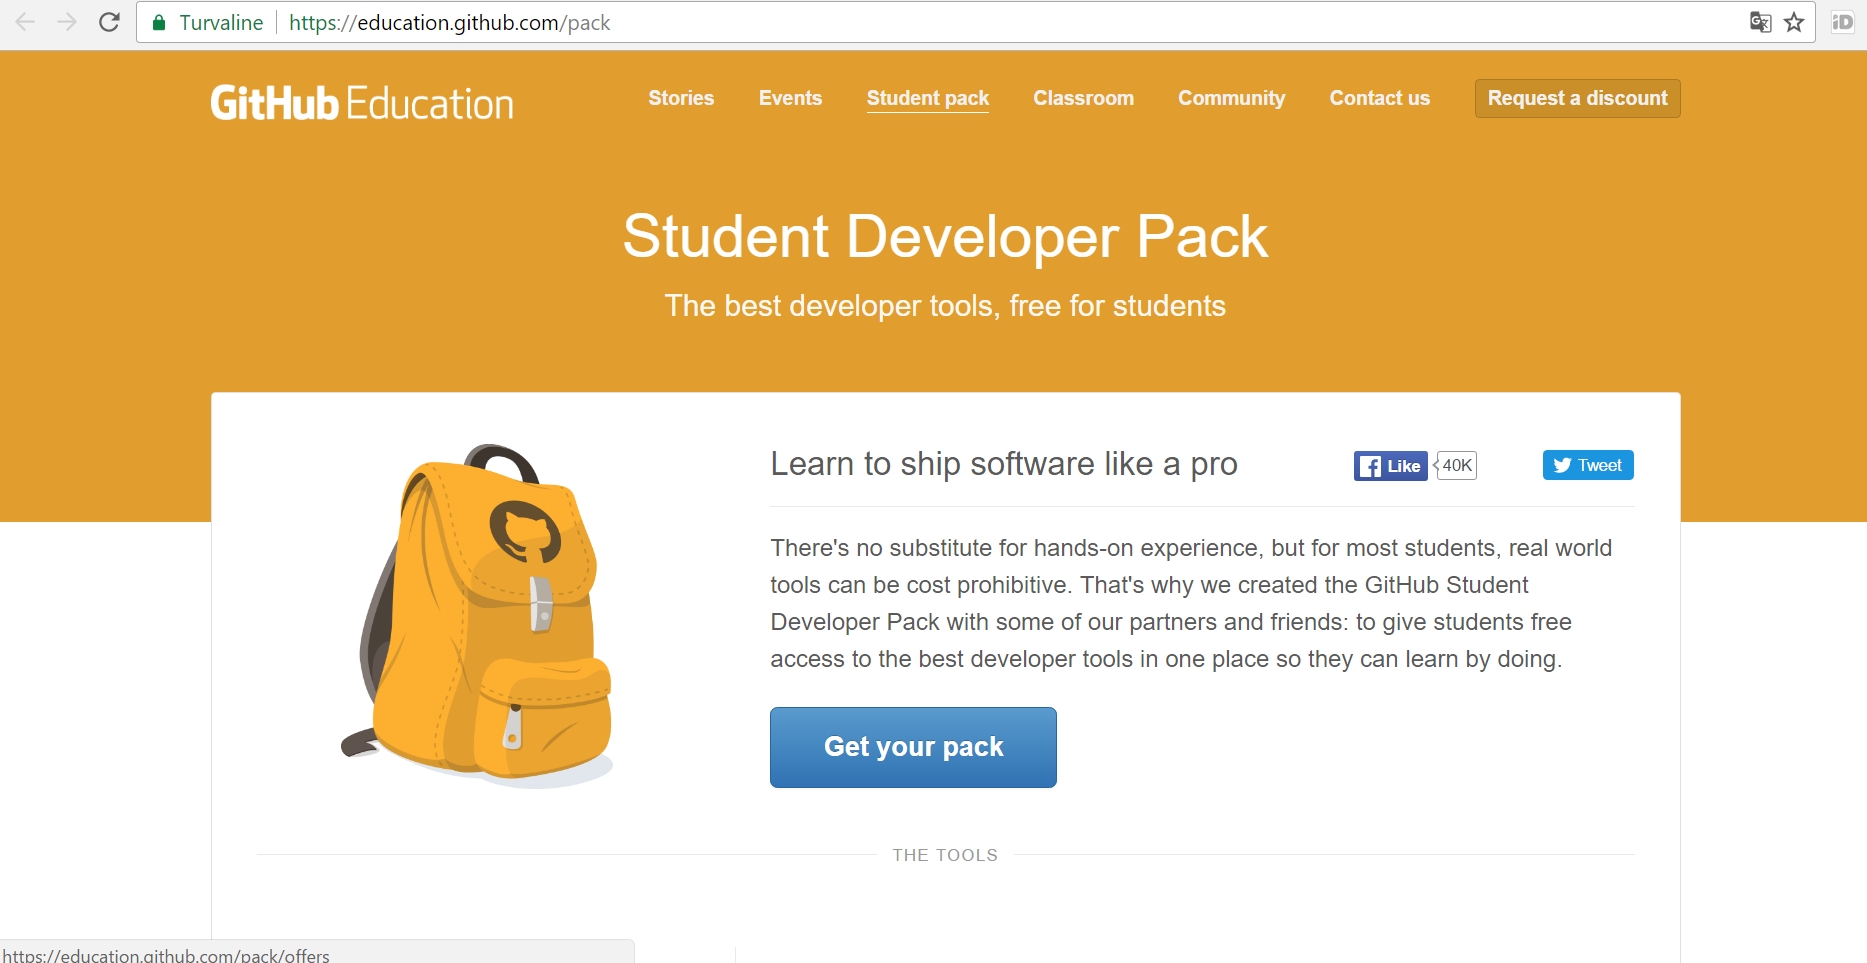Bookmark page with the star icon

1794,22
